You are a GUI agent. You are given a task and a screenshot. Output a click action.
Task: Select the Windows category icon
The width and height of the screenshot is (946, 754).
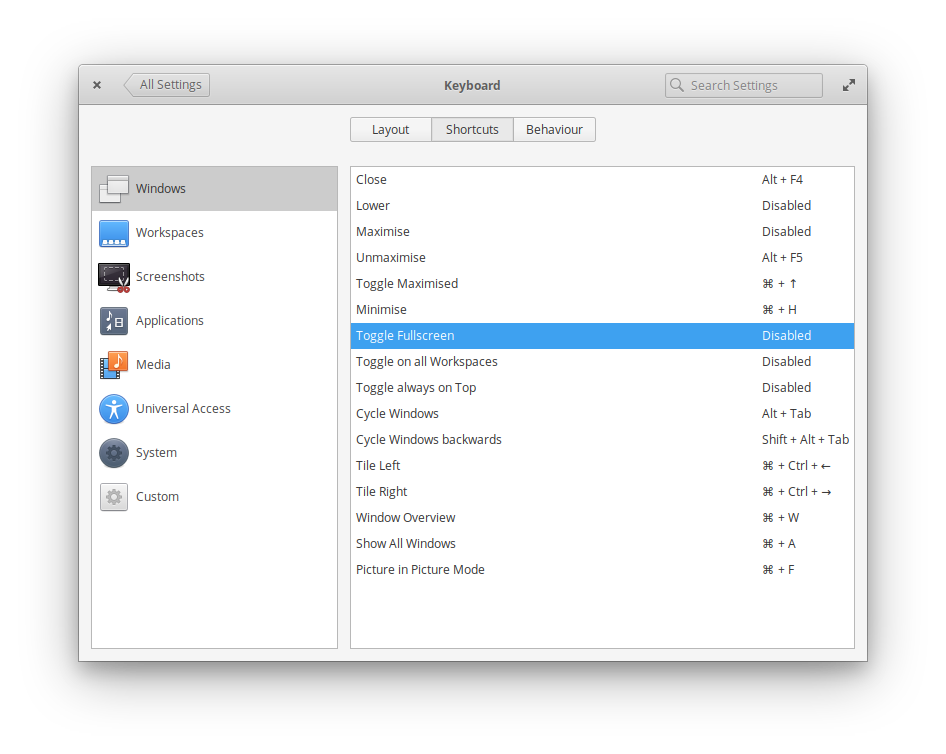(x=113, y=189)
